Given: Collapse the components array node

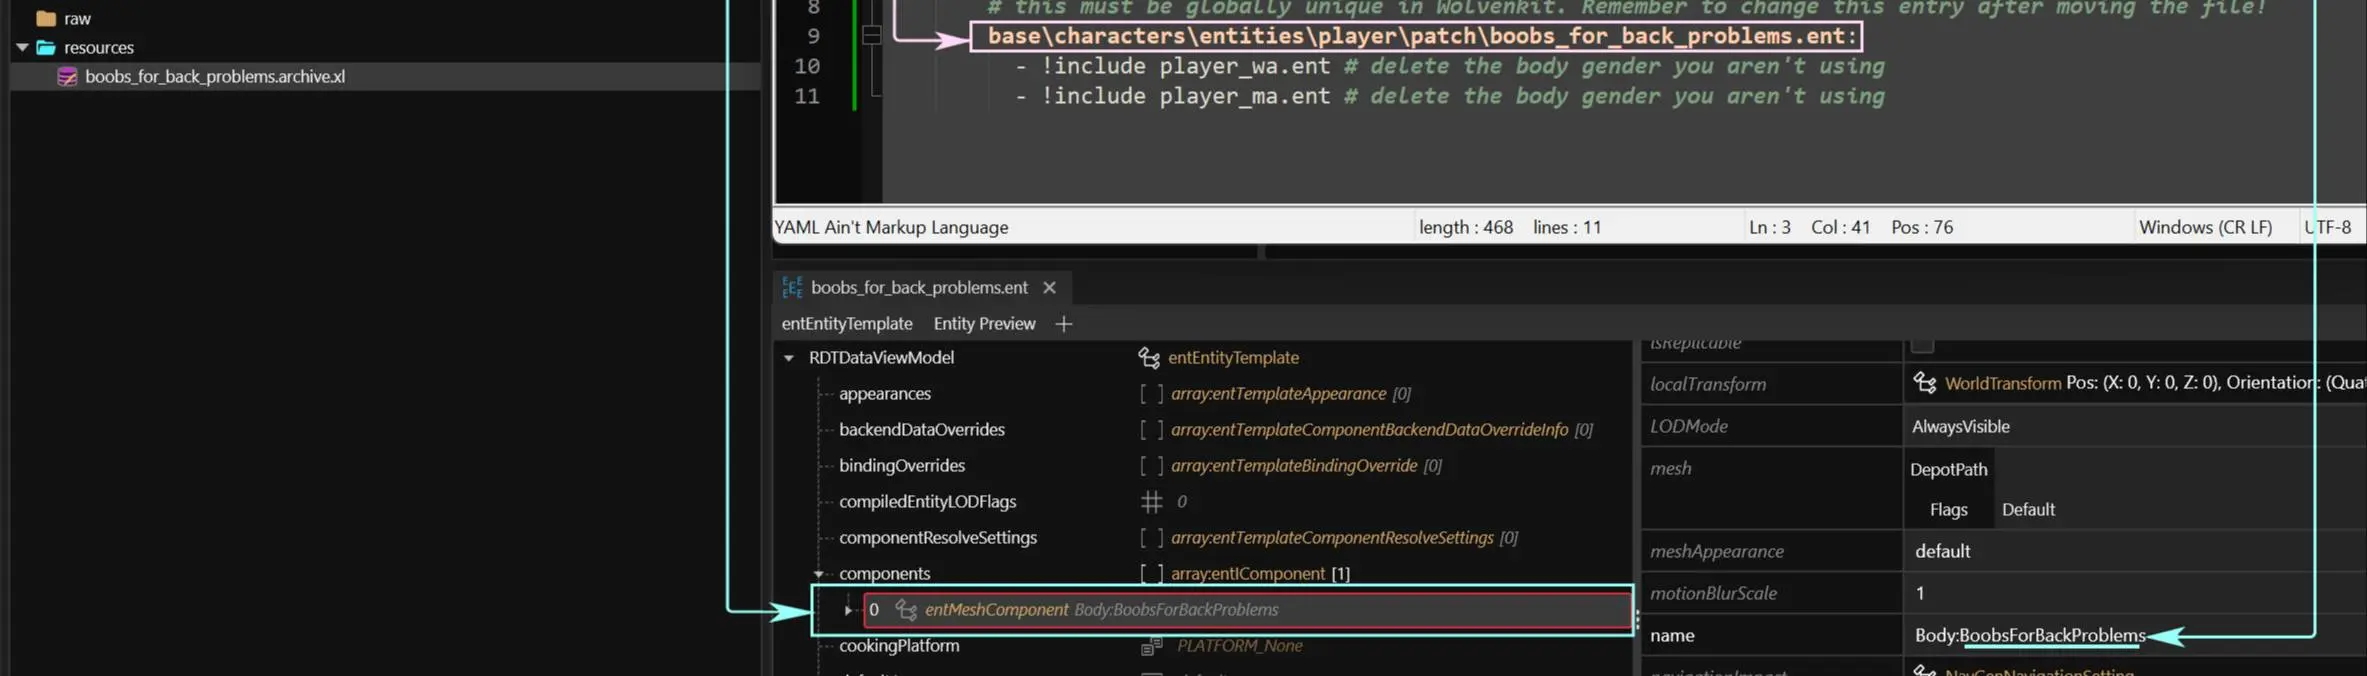Looking at the screenshot, I should point(819,573).
